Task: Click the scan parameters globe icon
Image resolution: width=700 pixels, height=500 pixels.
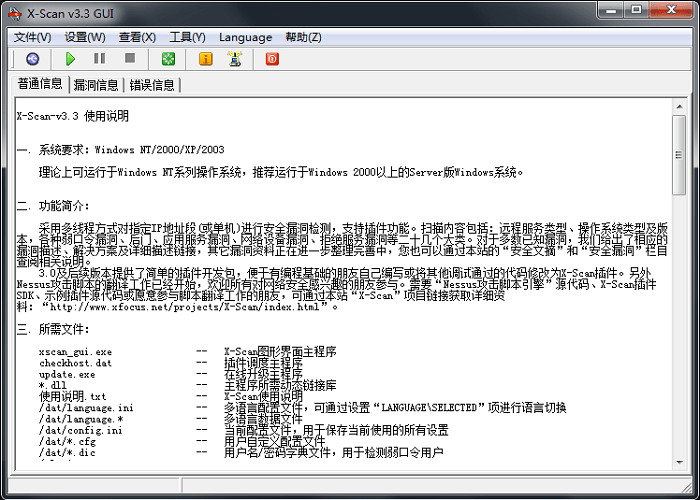Action: click(33, 60)
